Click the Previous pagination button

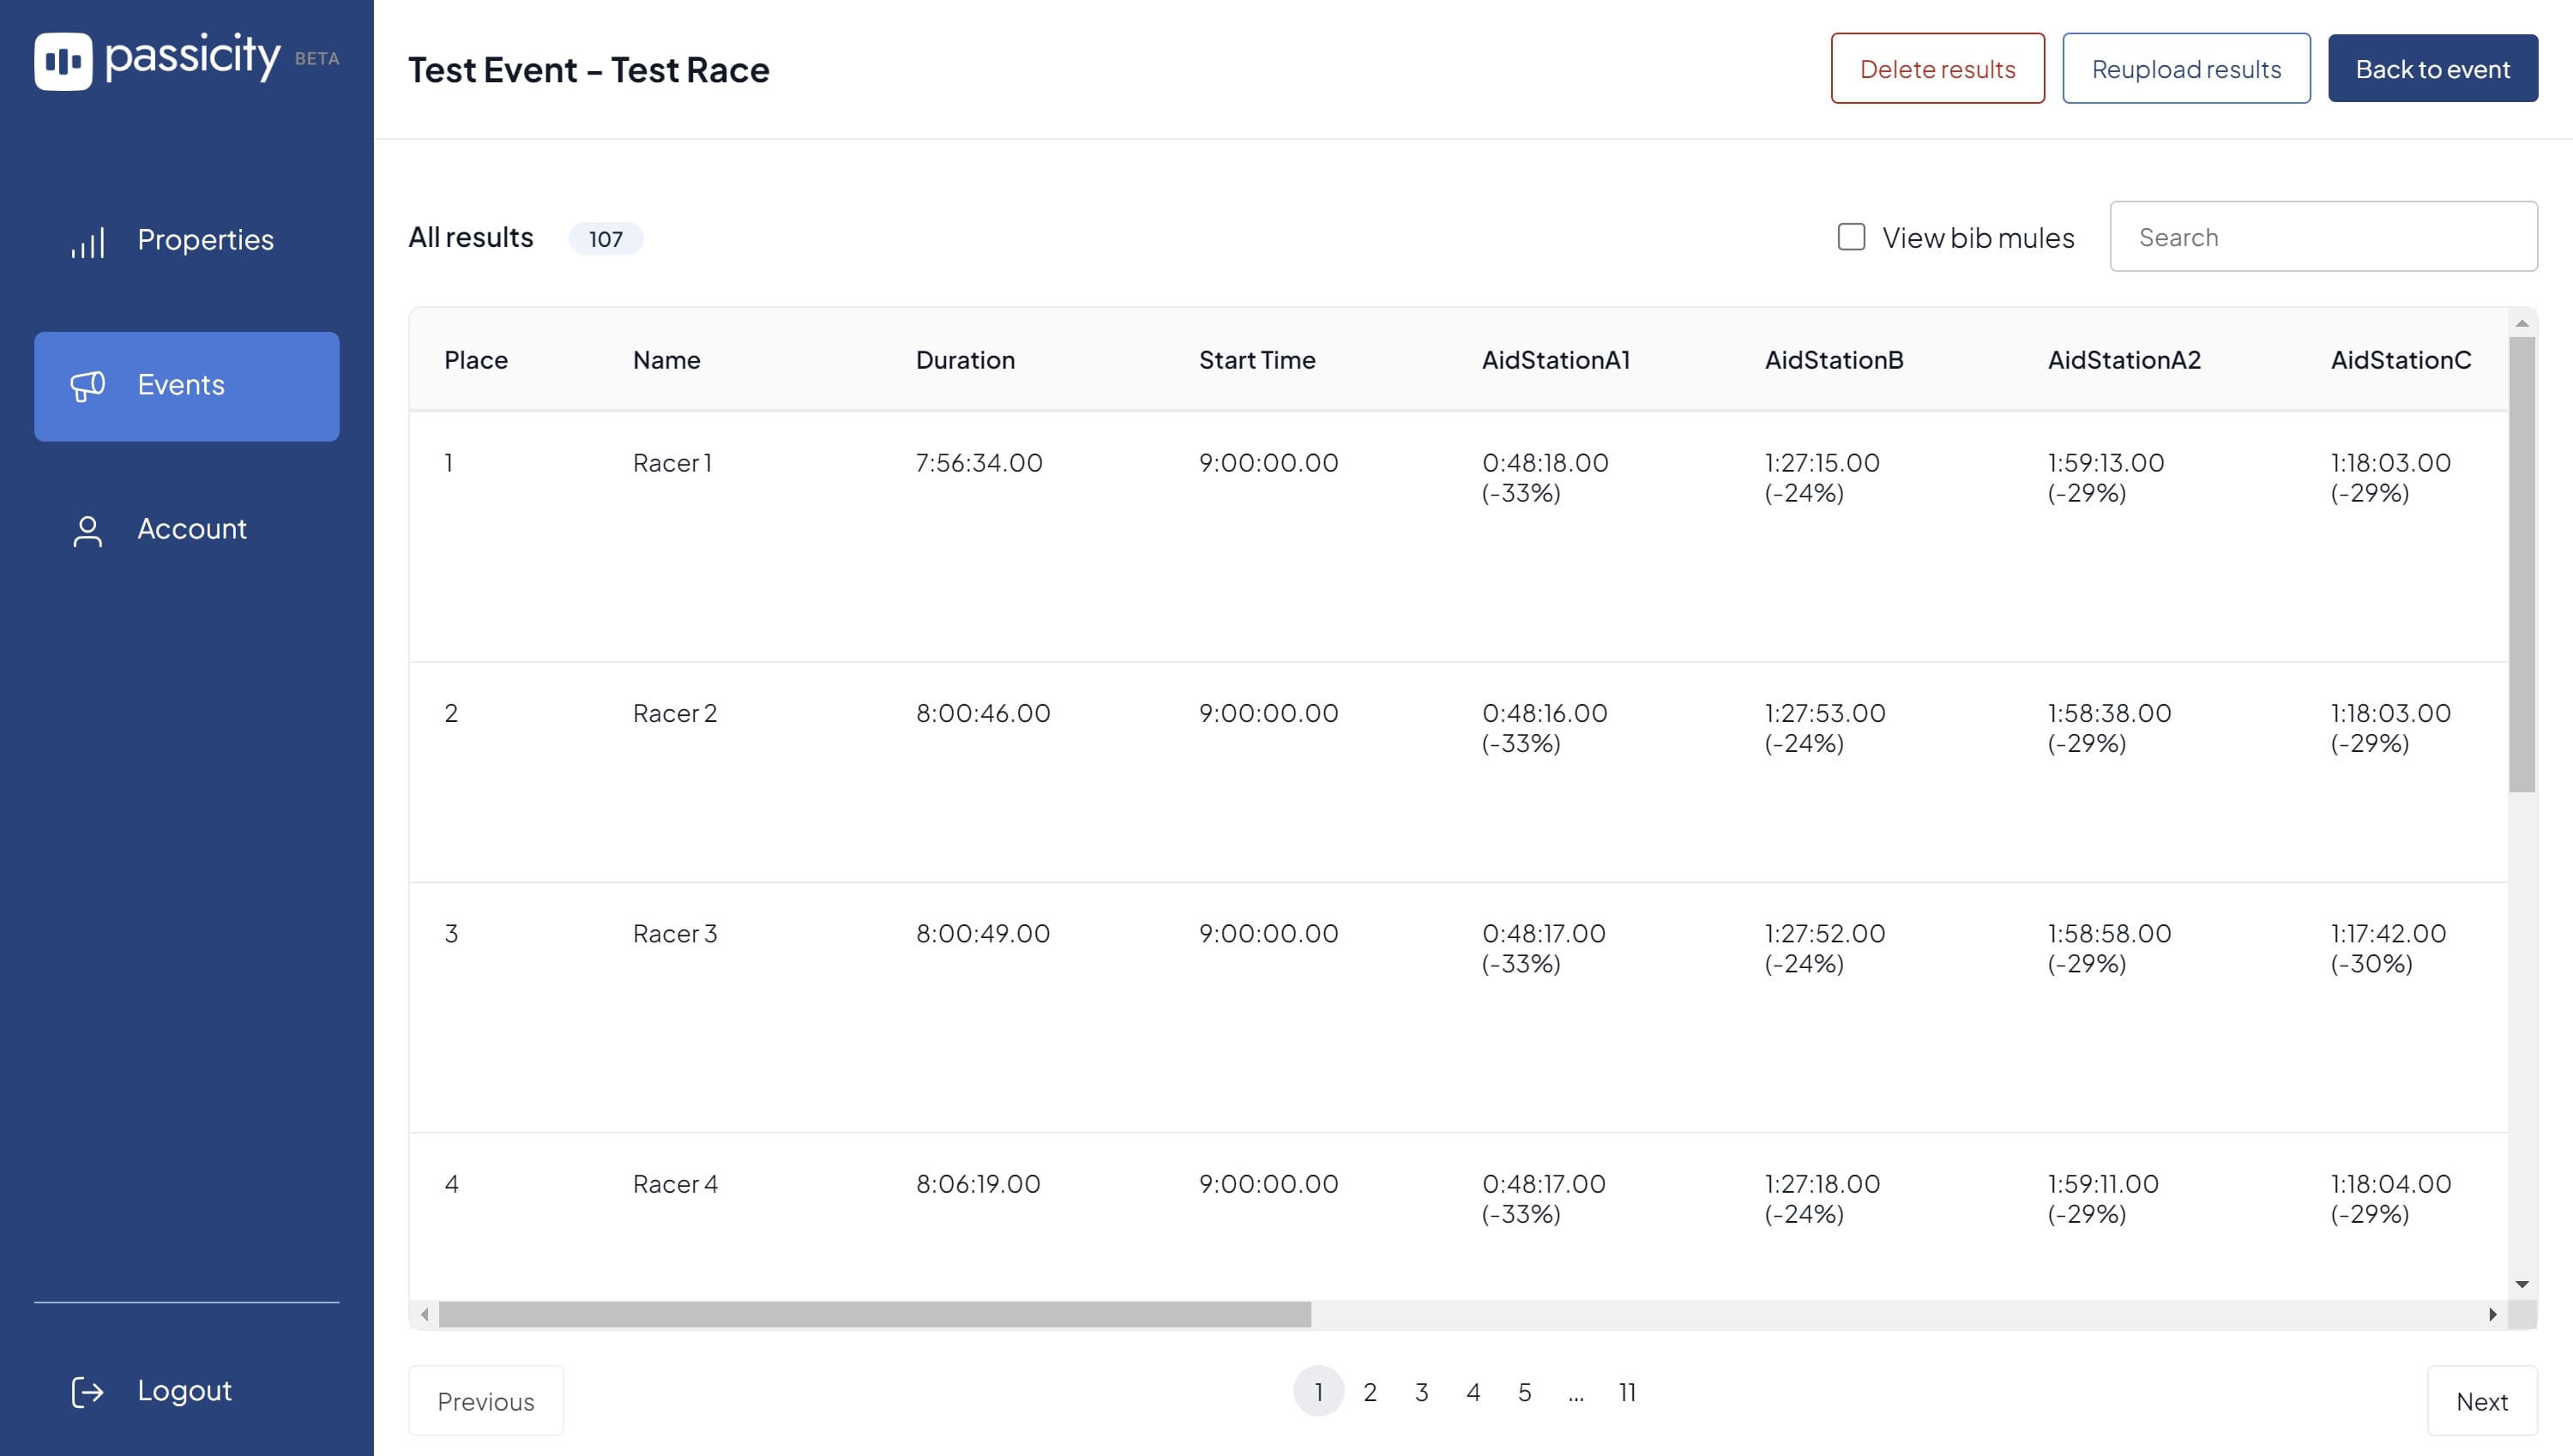click(x=486, y=1401)
